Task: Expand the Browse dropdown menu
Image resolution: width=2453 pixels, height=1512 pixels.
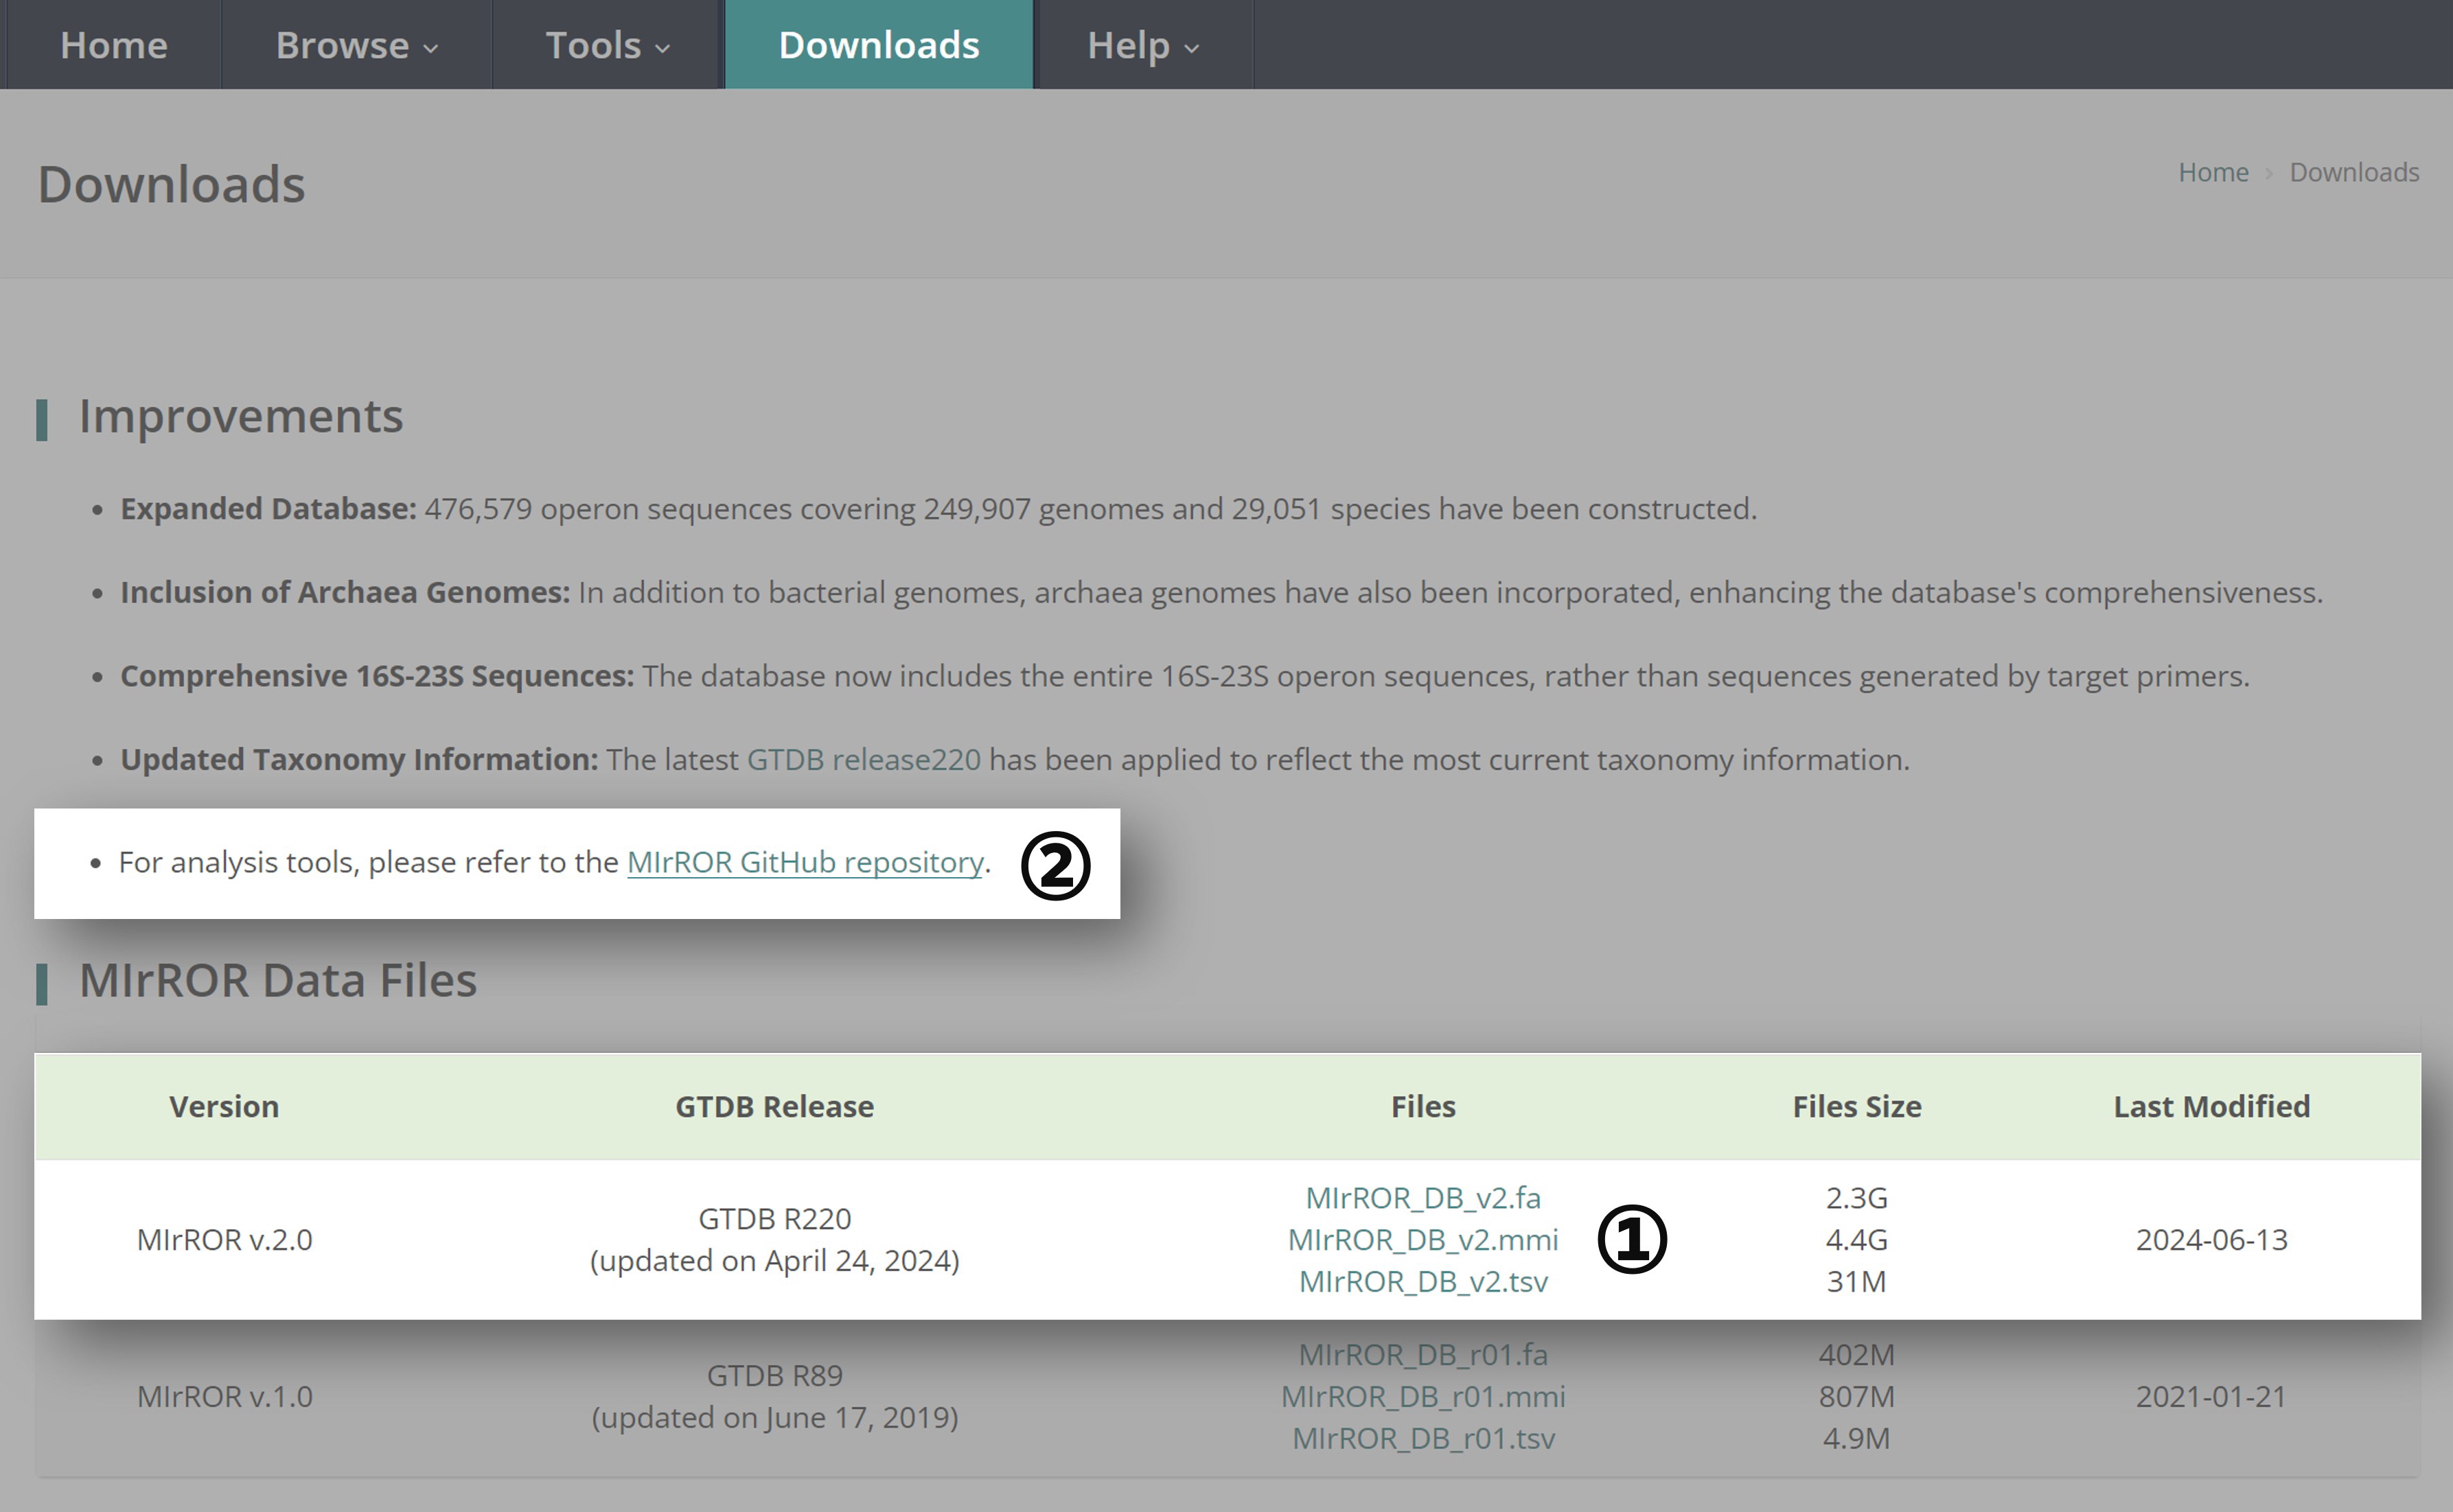Action: (356, 45)
